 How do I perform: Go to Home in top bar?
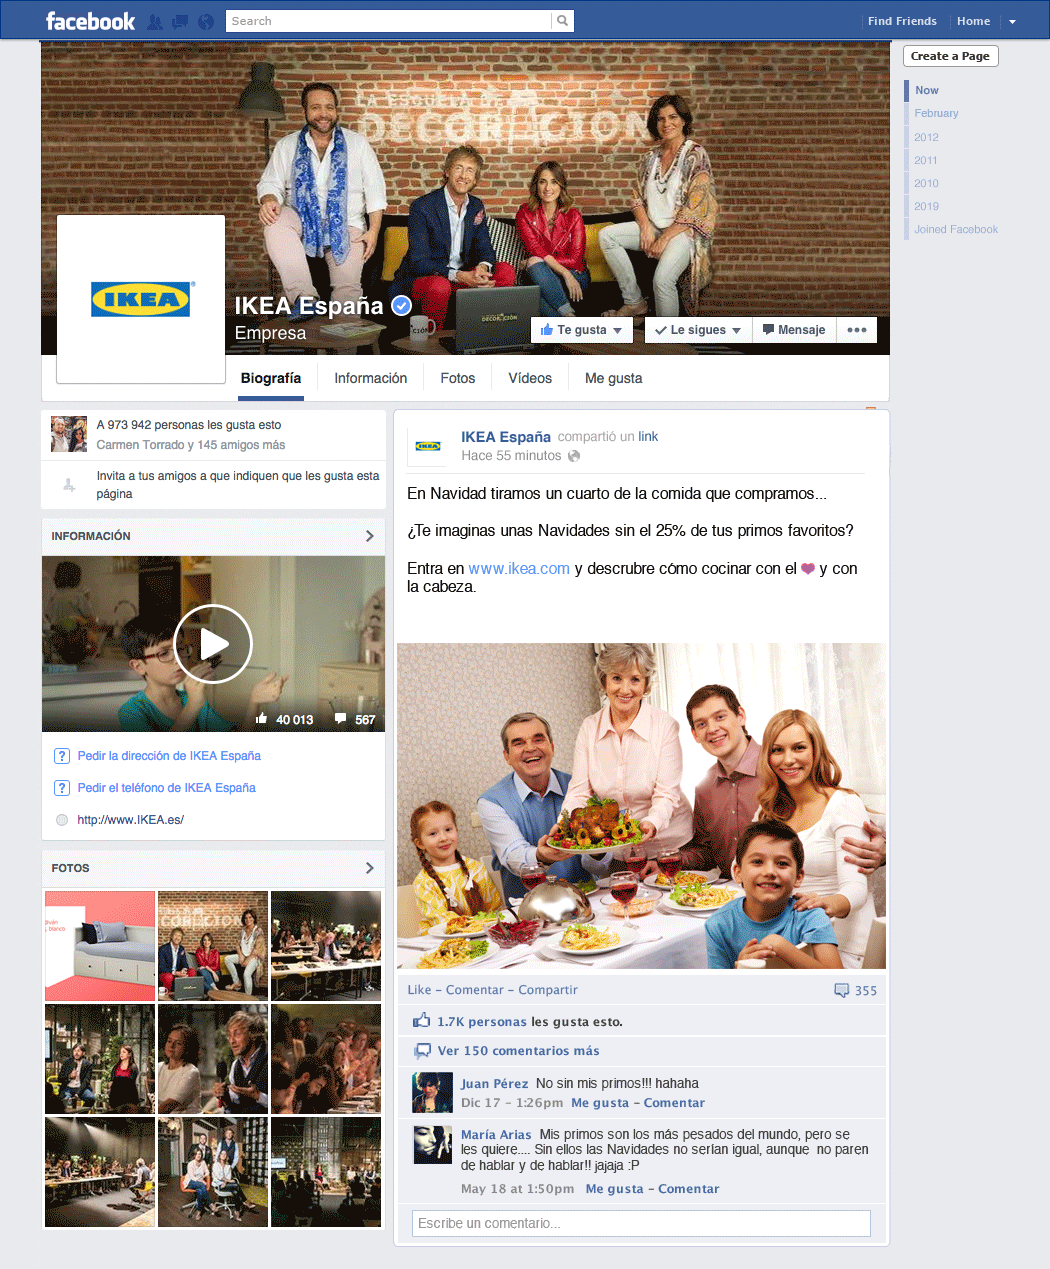click(x=973, y=21)
